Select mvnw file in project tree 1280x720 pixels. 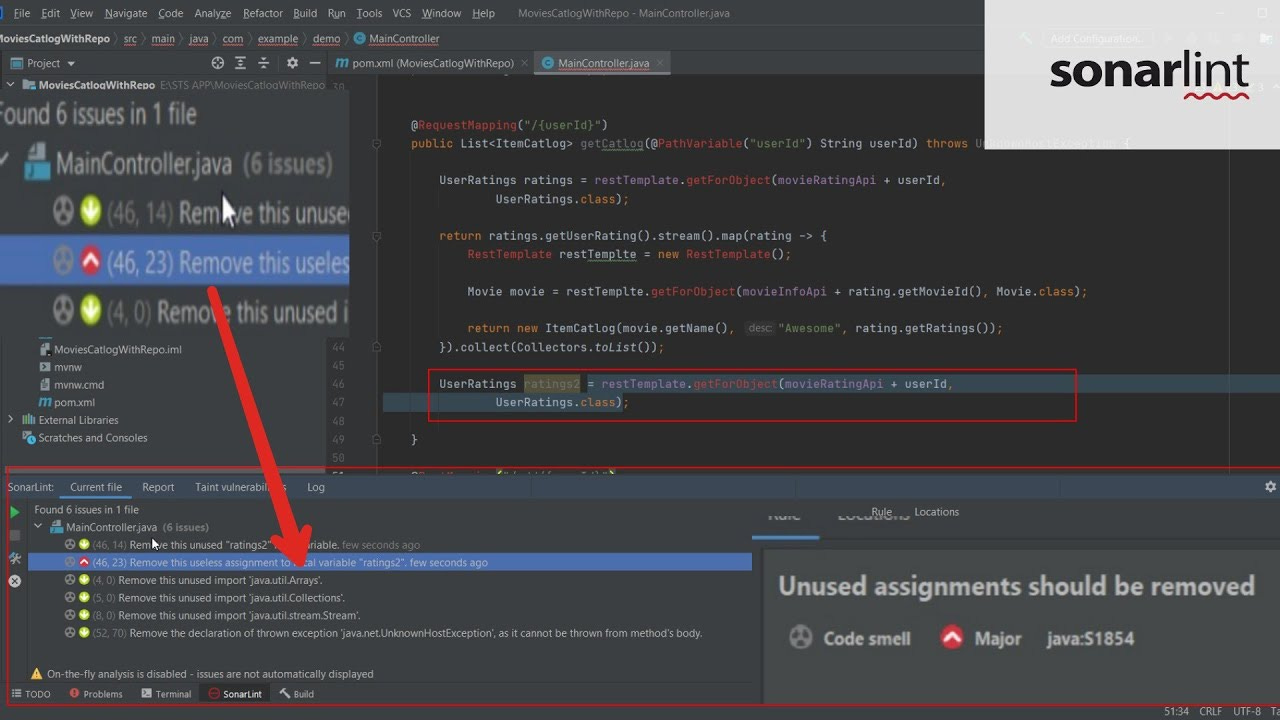[x=60, y=367]
